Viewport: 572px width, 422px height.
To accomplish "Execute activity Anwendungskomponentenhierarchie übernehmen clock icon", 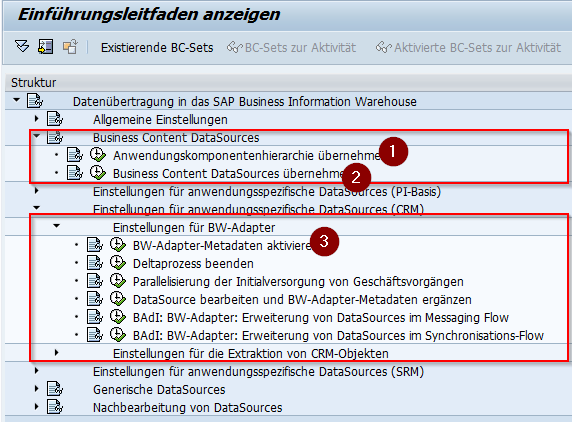I will [x=98, y=154].
